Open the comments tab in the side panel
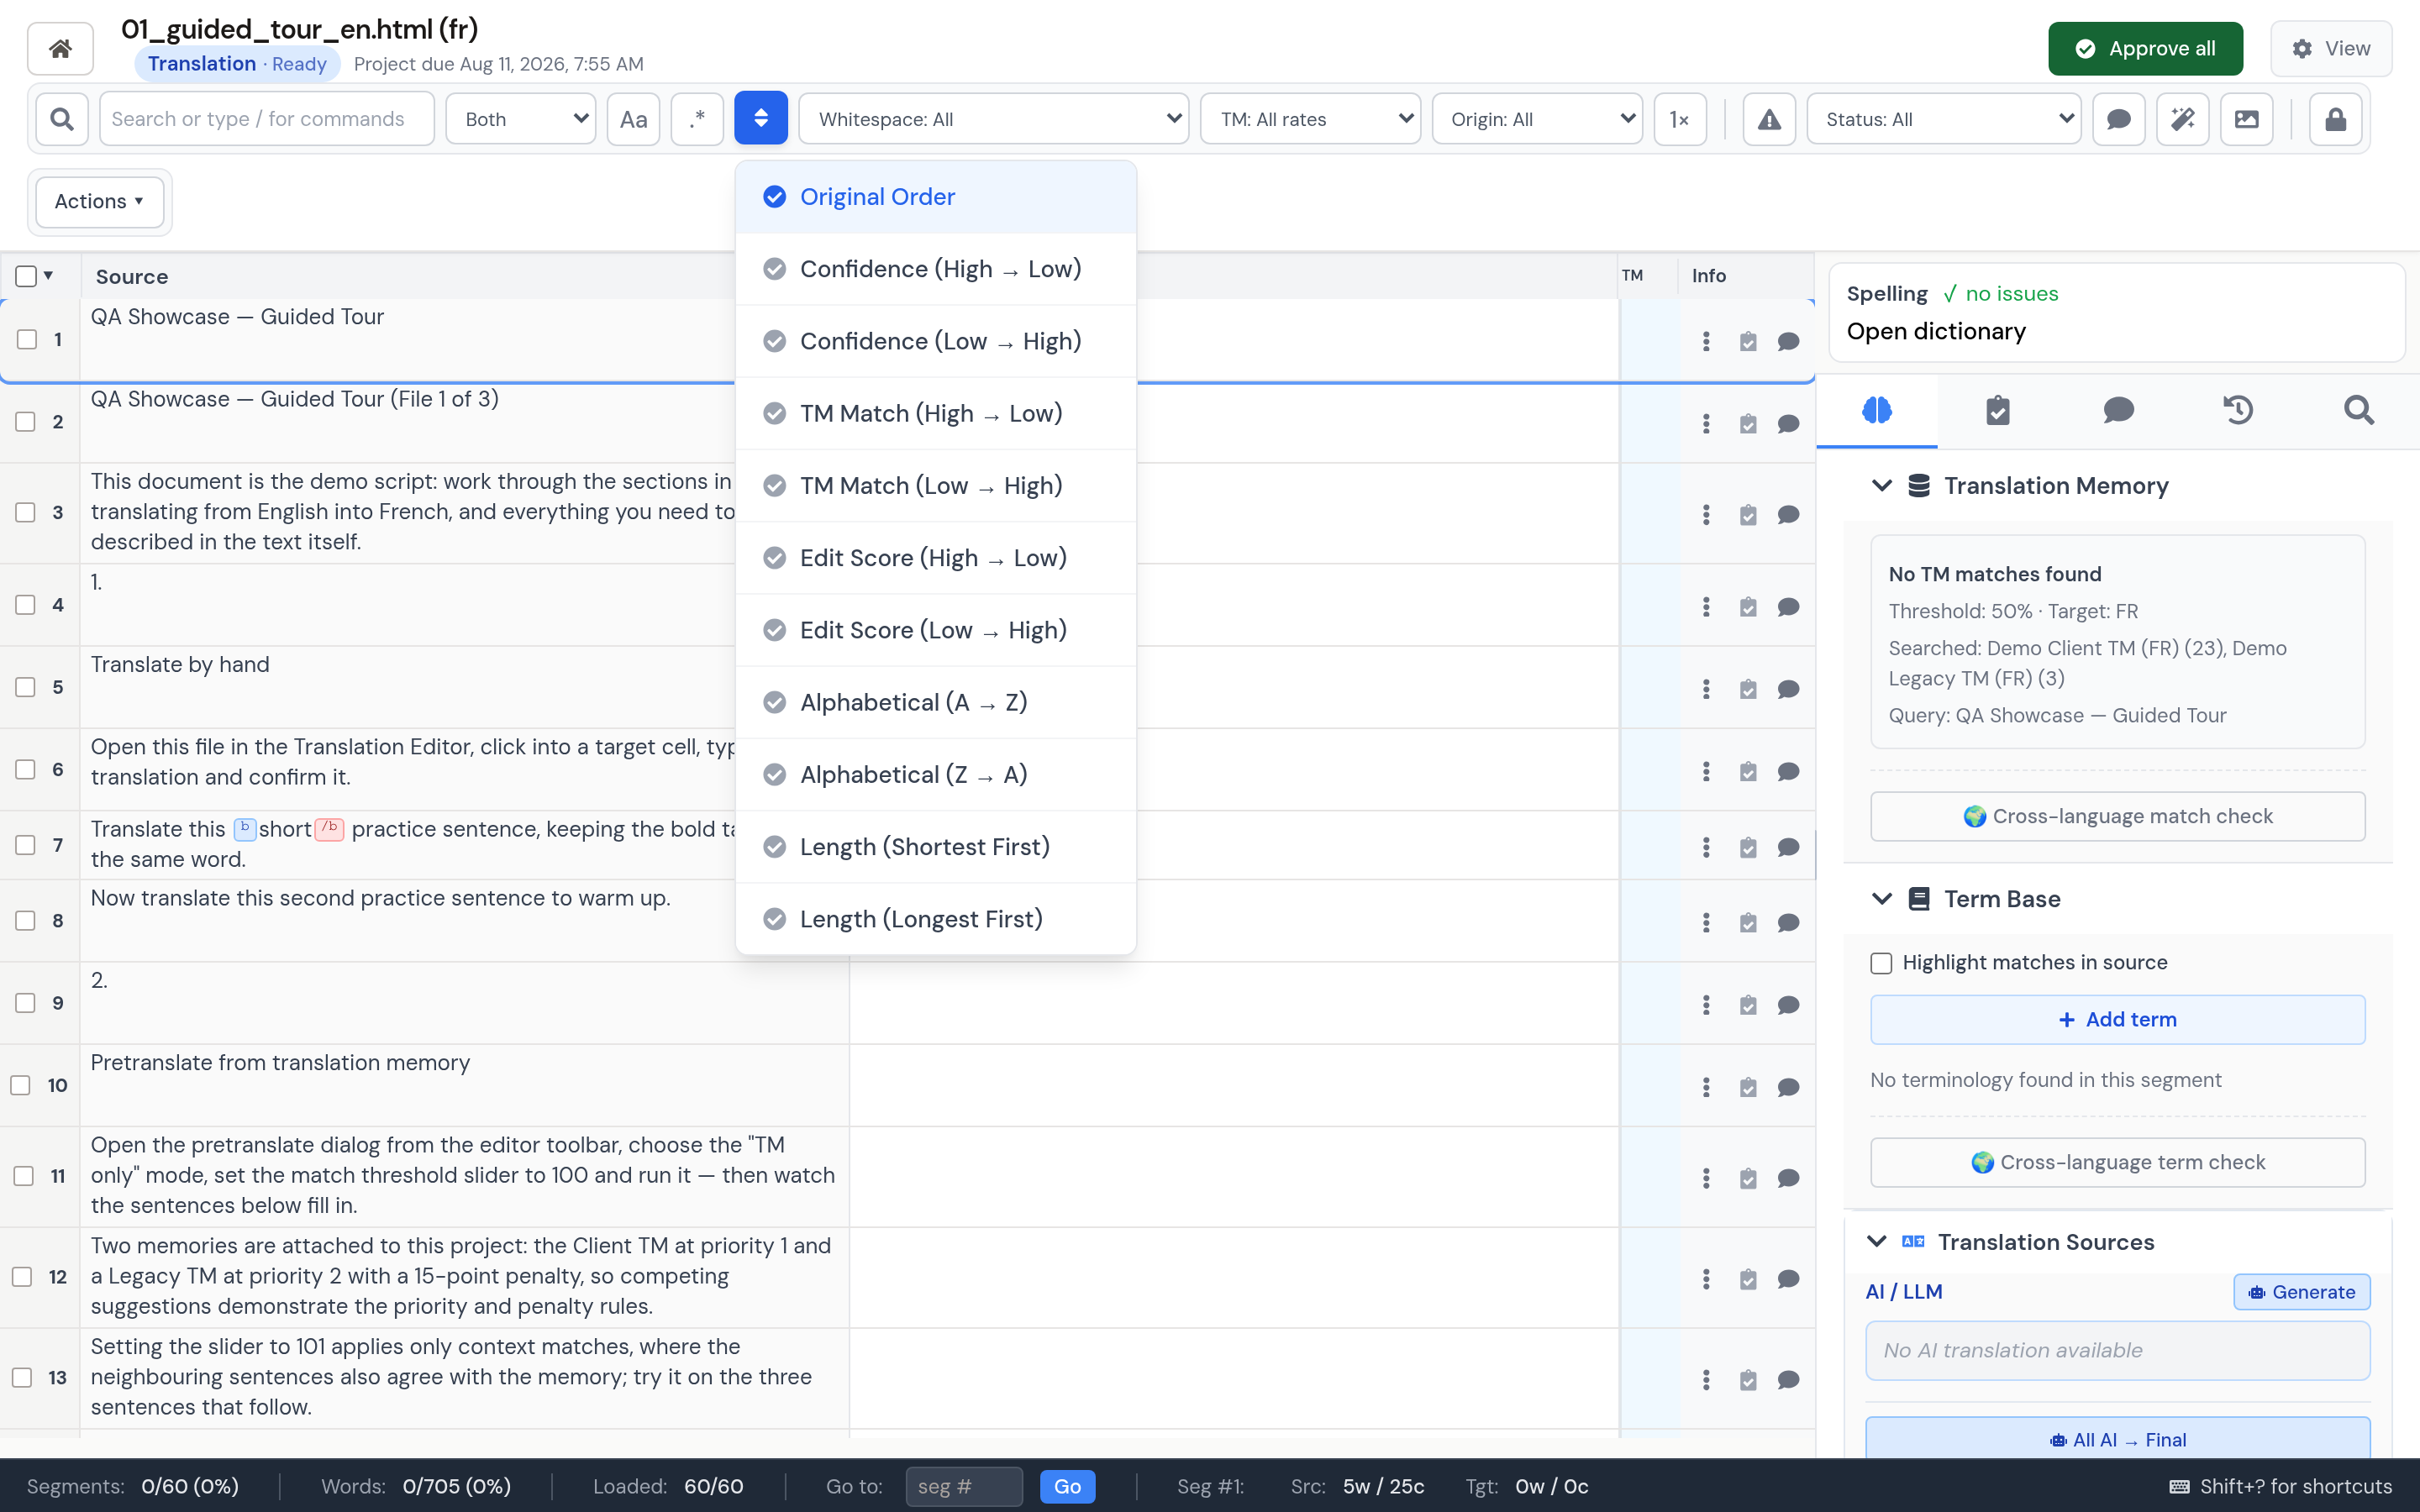Screen dimensions: 2420x1512 click(2118, 410)
